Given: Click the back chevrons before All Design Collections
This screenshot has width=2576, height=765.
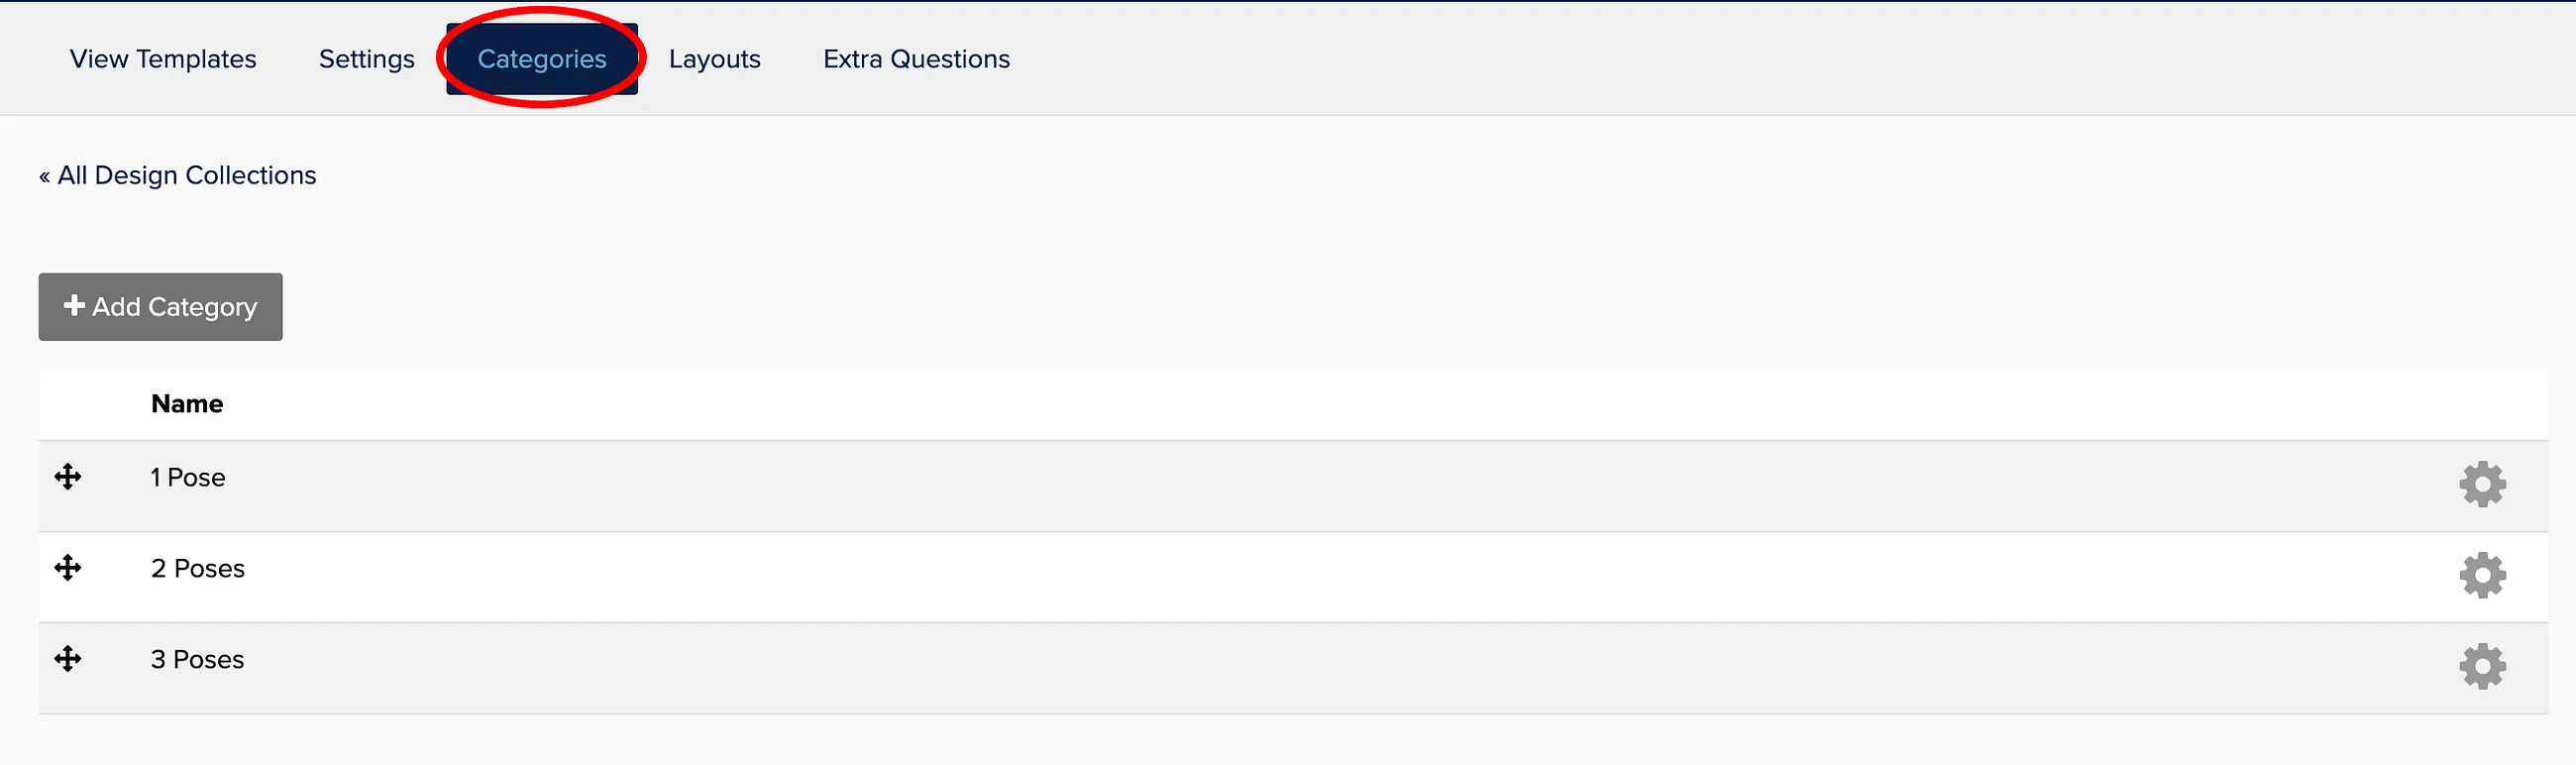Looking at the screenshot, I should pos(45,177).
